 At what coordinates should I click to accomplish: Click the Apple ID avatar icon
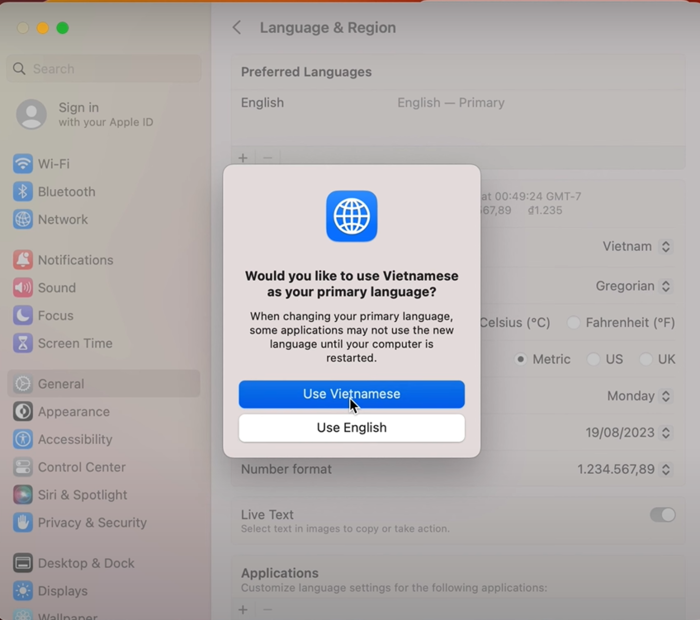coord(31,114)
